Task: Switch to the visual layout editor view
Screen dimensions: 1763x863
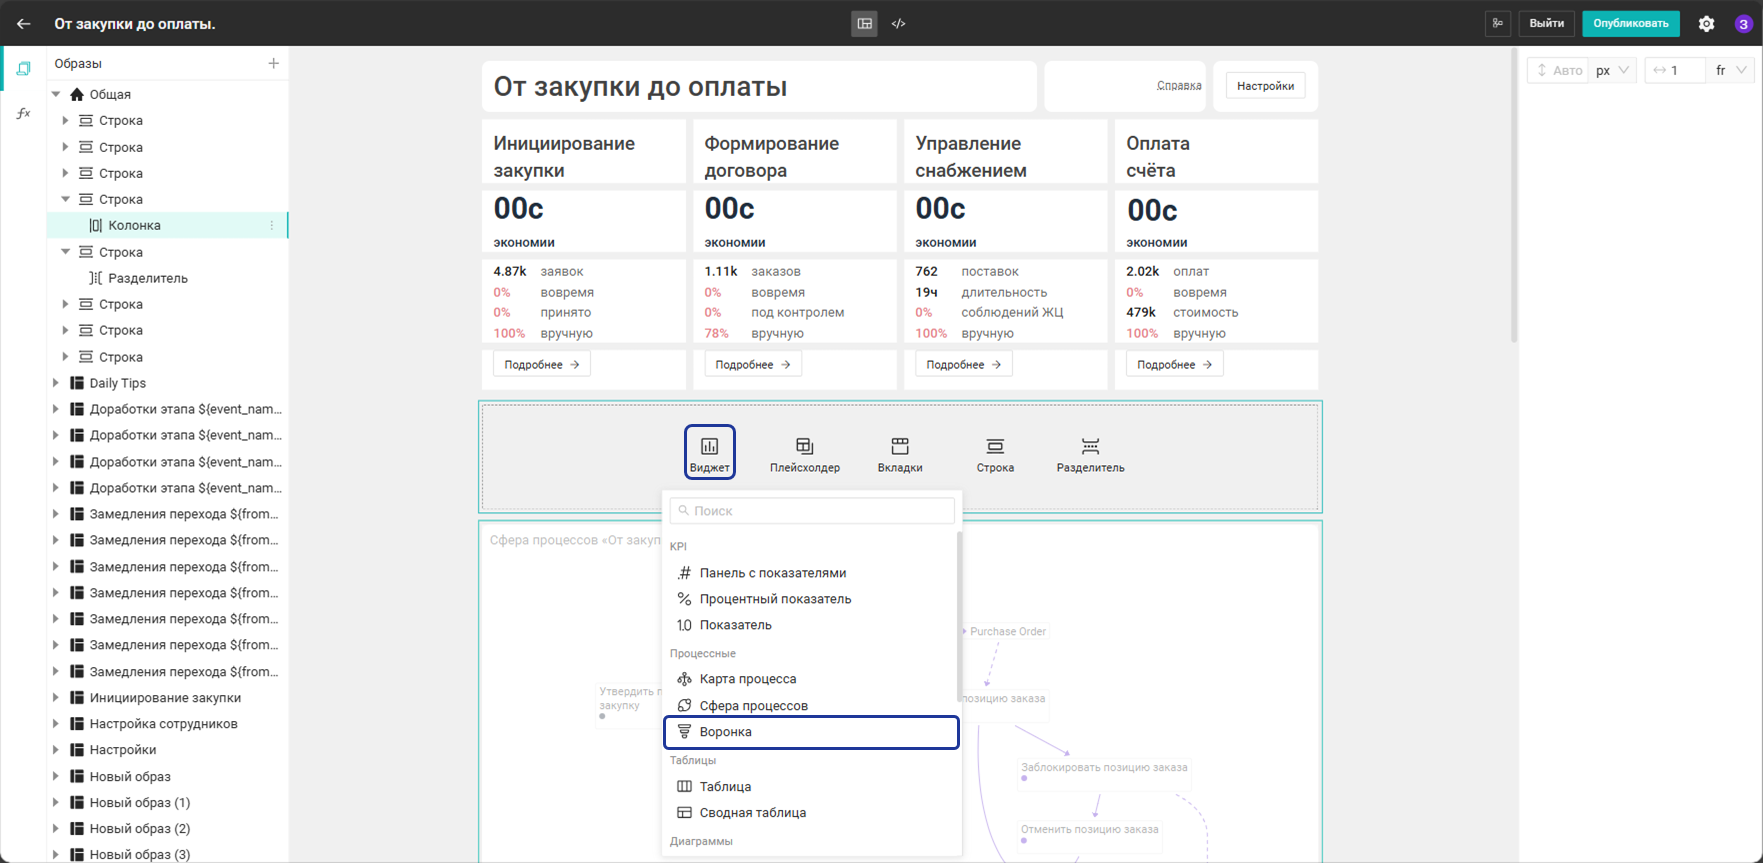Action: pyautogui.click(x=865, y=24)
